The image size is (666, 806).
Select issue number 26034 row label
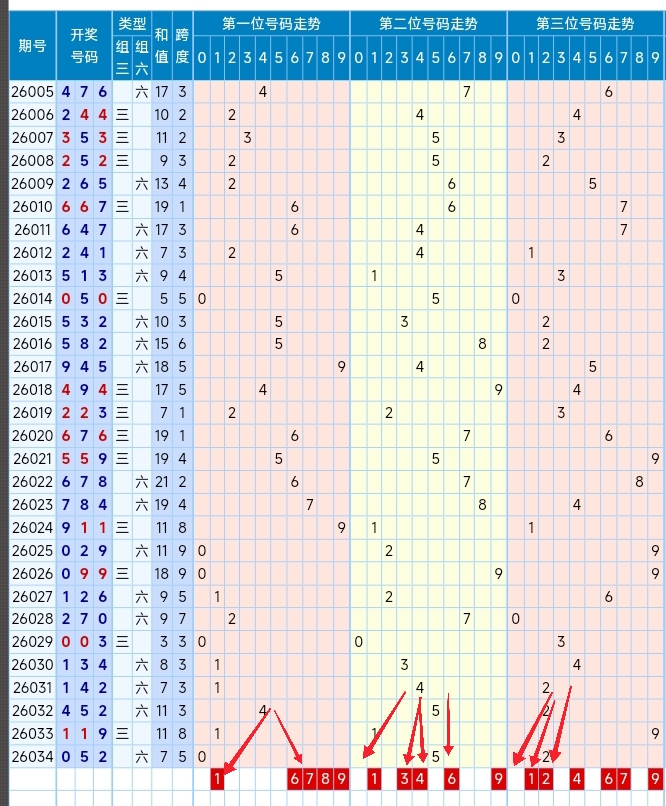[32, 756]
